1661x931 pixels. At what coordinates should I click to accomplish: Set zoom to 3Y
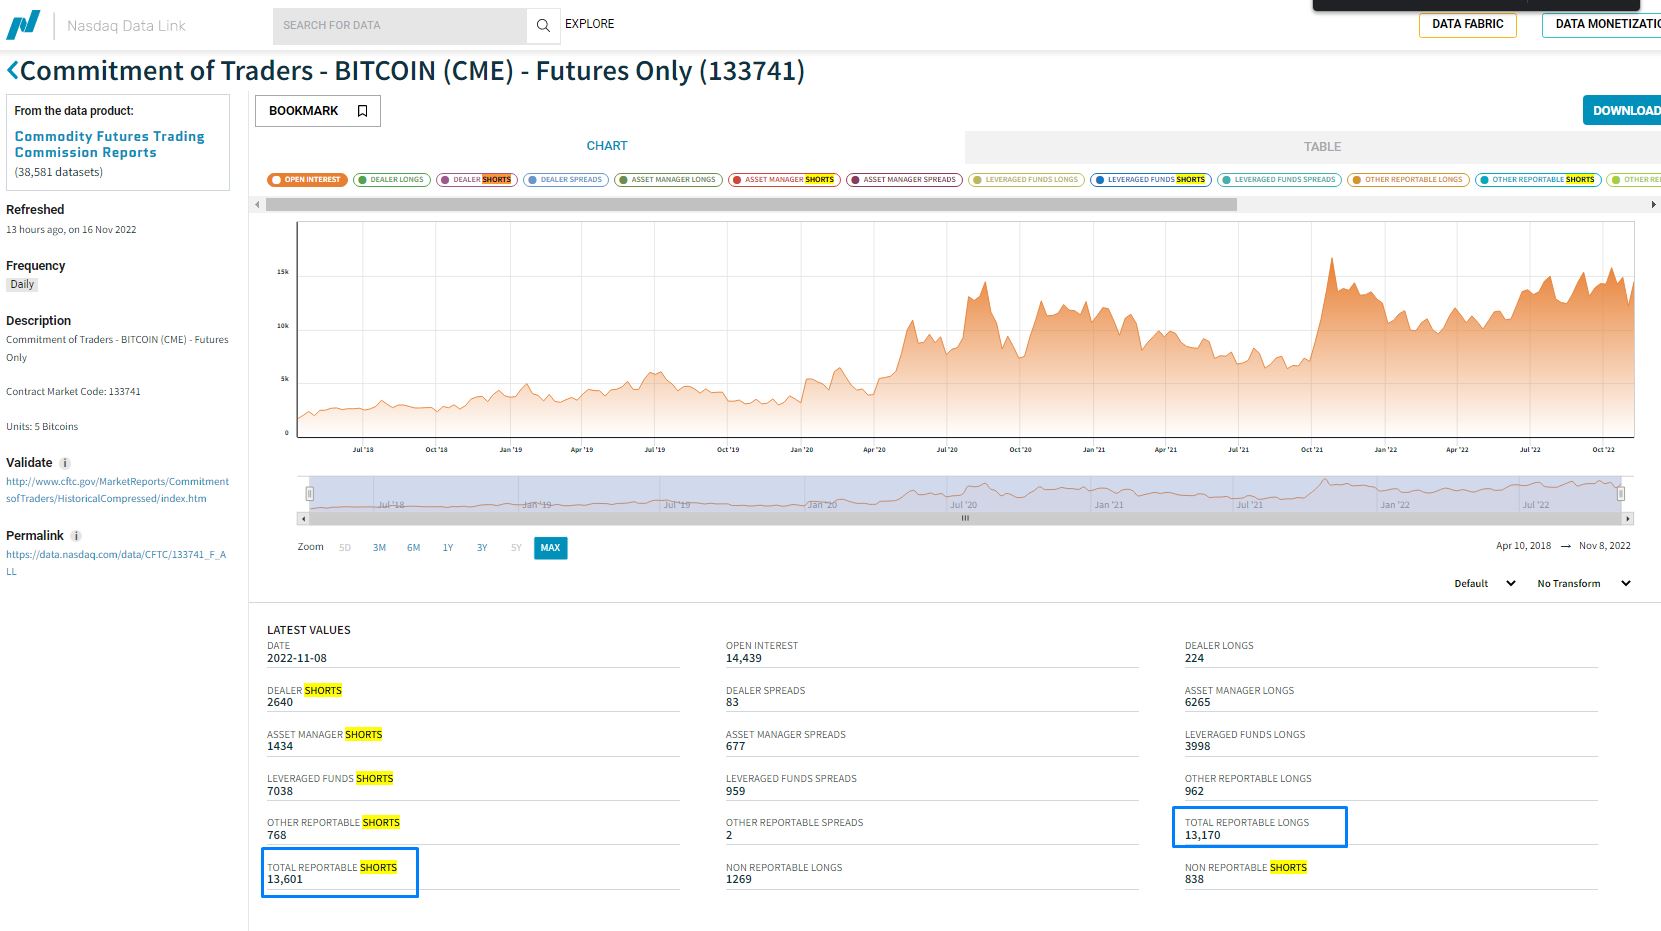[482, 548]
